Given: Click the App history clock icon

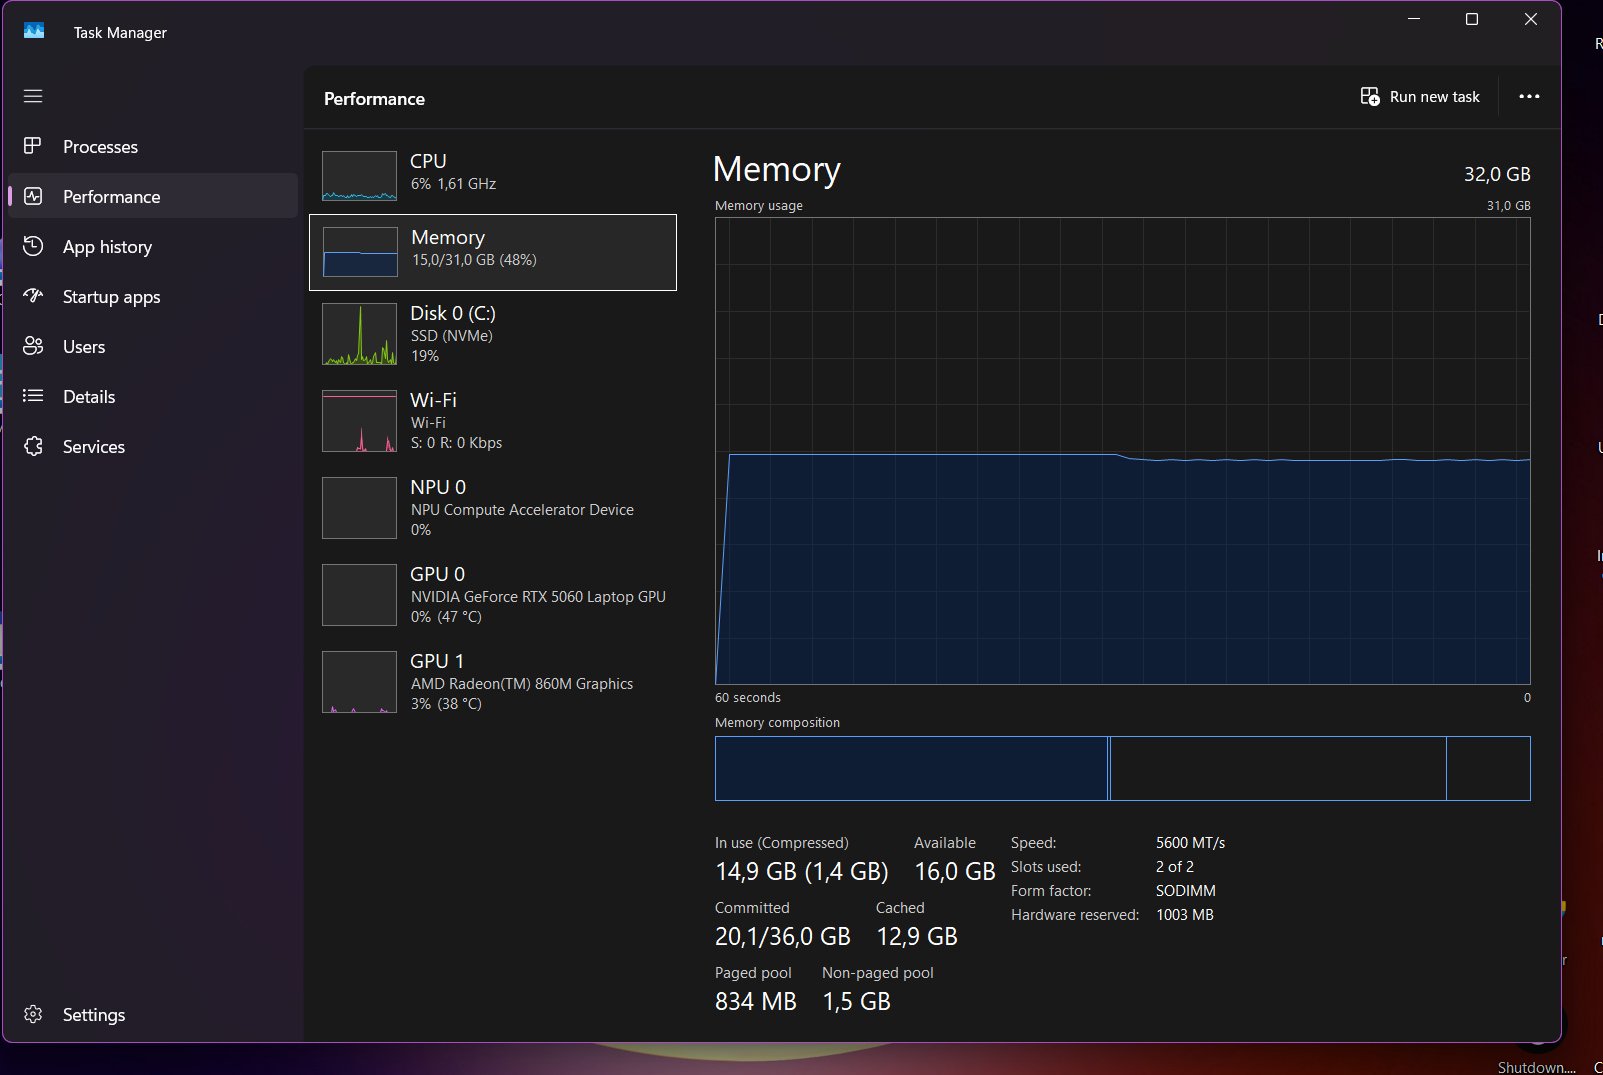Looking at the screenshot, I should coord(33,246).
